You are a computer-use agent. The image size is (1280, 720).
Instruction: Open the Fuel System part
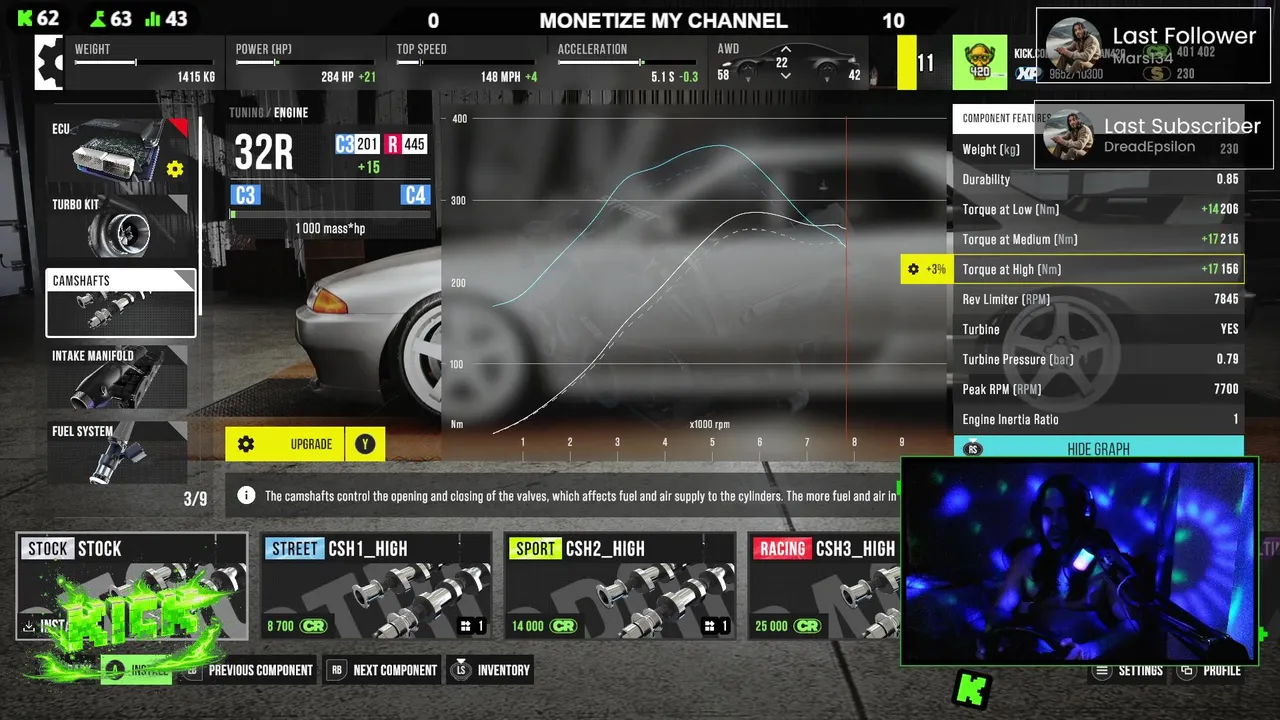coord(117,452)
